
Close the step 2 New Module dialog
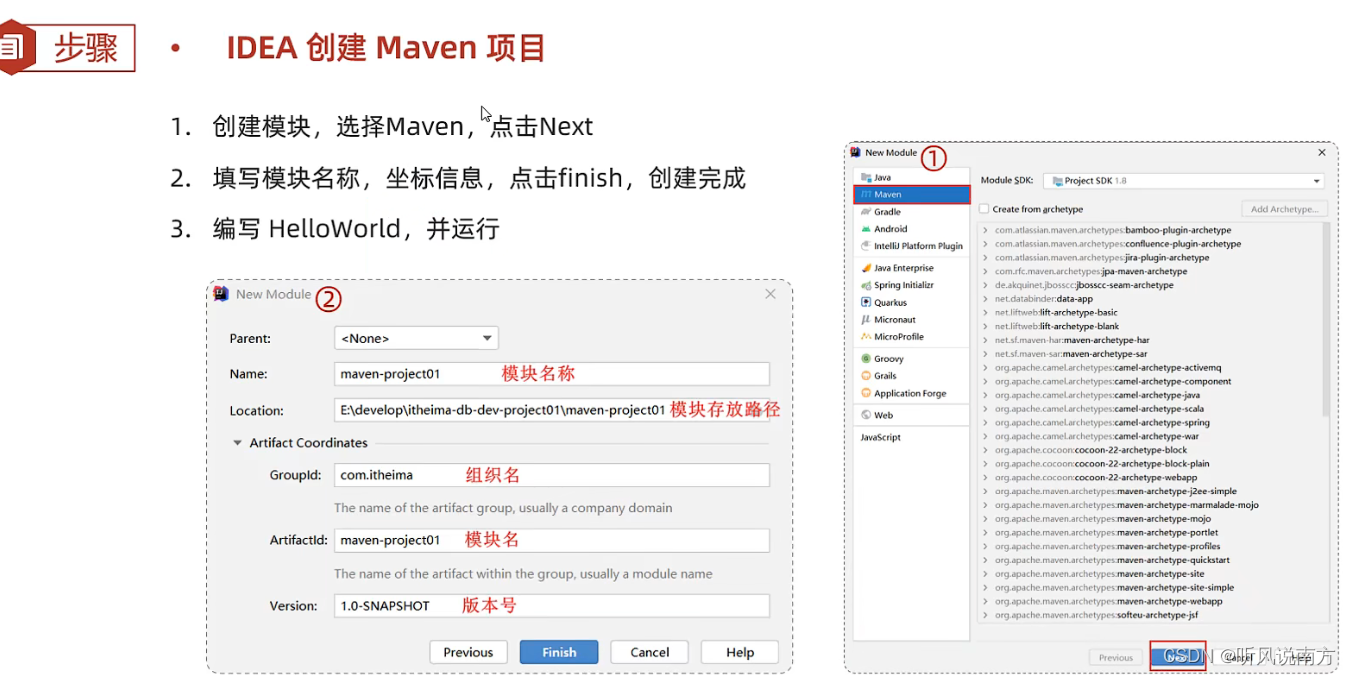tap(770, 294)
